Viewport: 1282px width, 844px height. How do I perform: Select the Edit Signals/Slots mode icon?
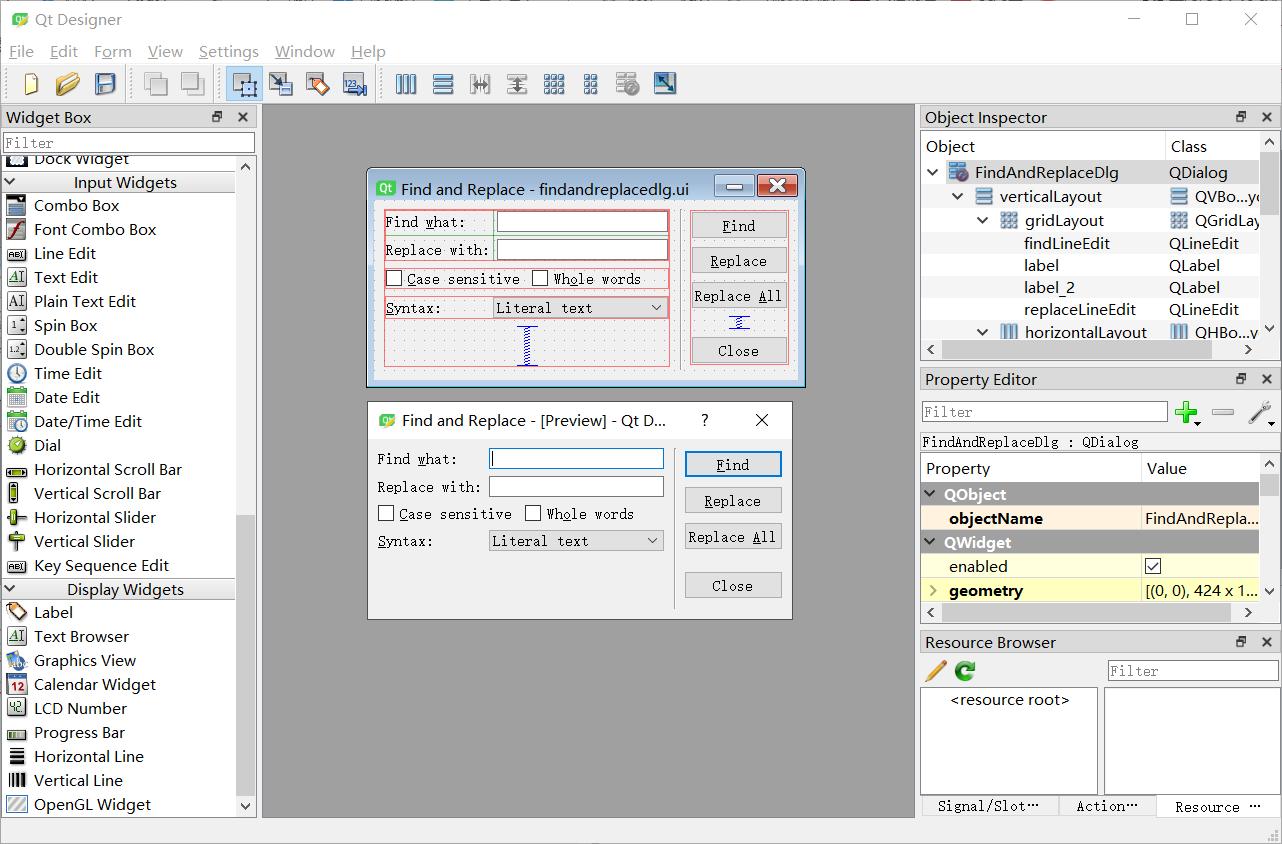[281, 84]
